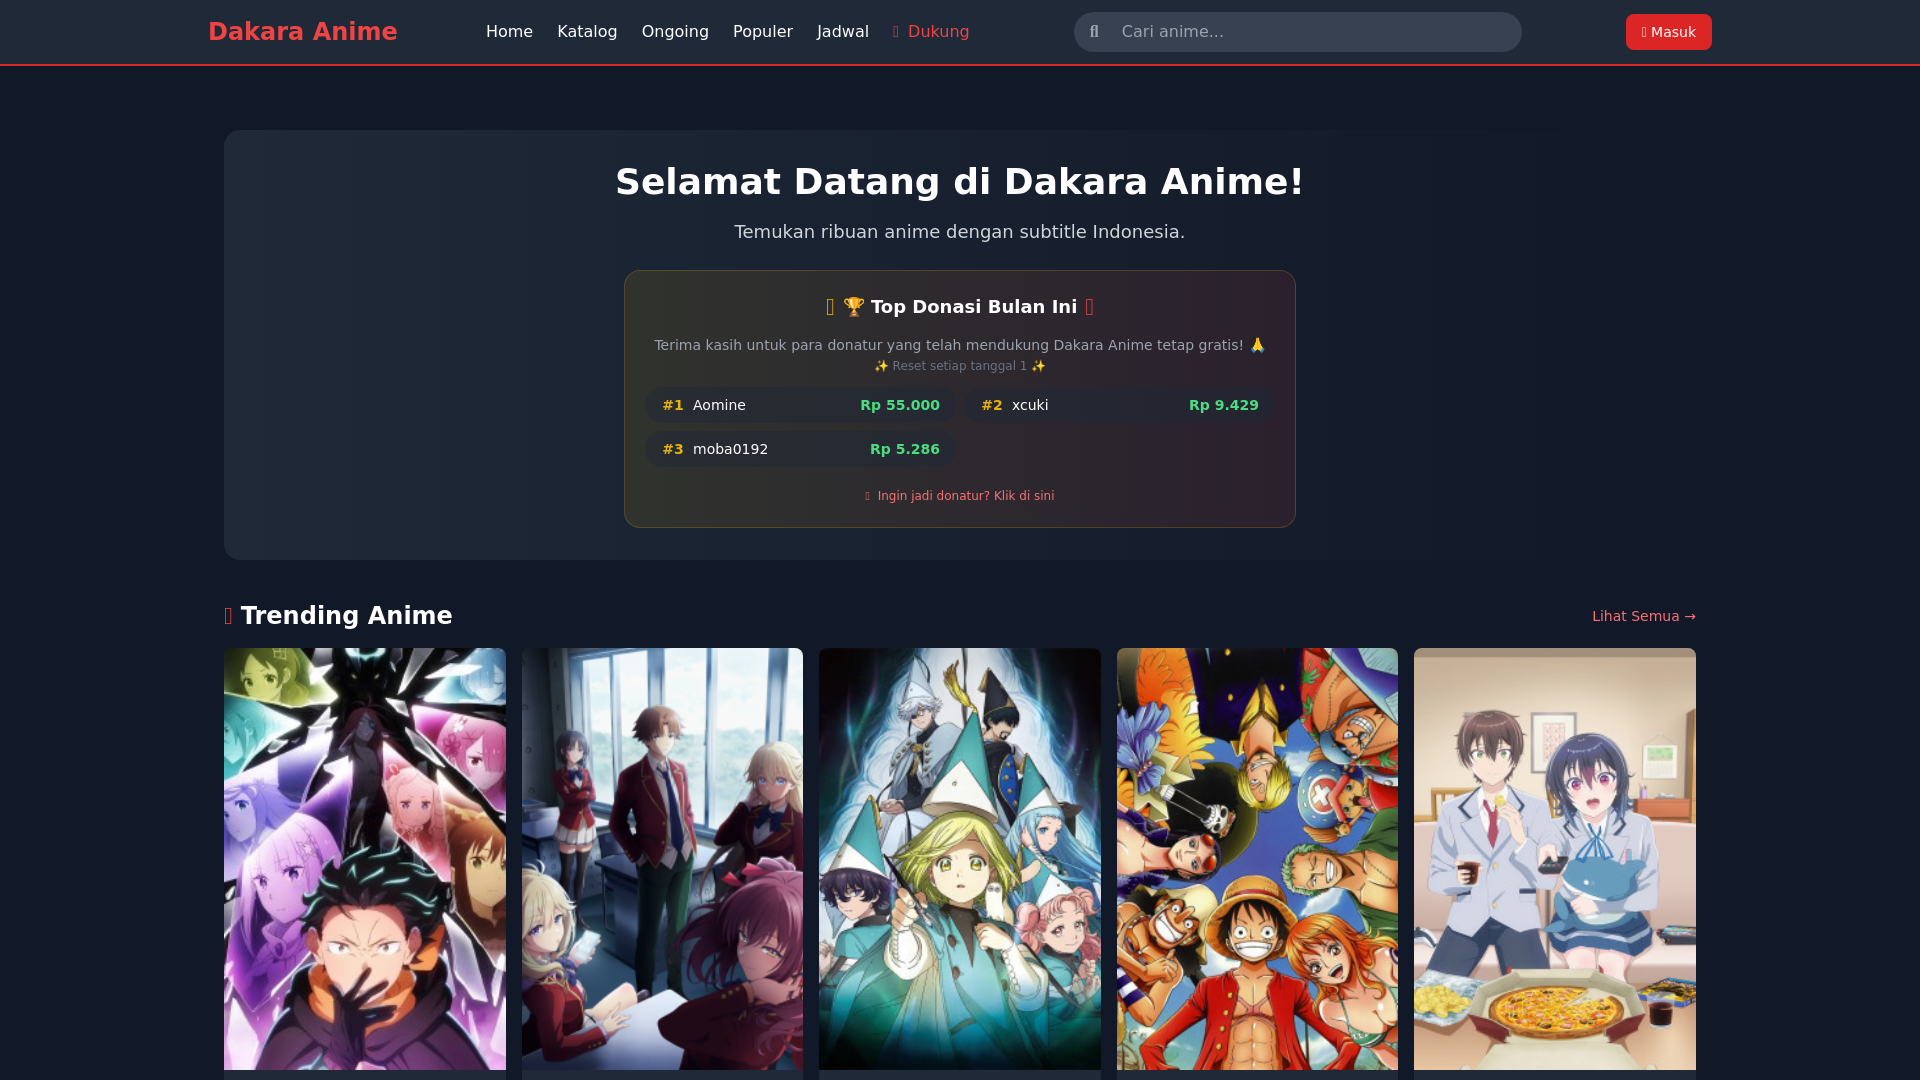1920x1080 pixels.
Task: Focus the Cari anime search field
Action: click(1298, 32)
